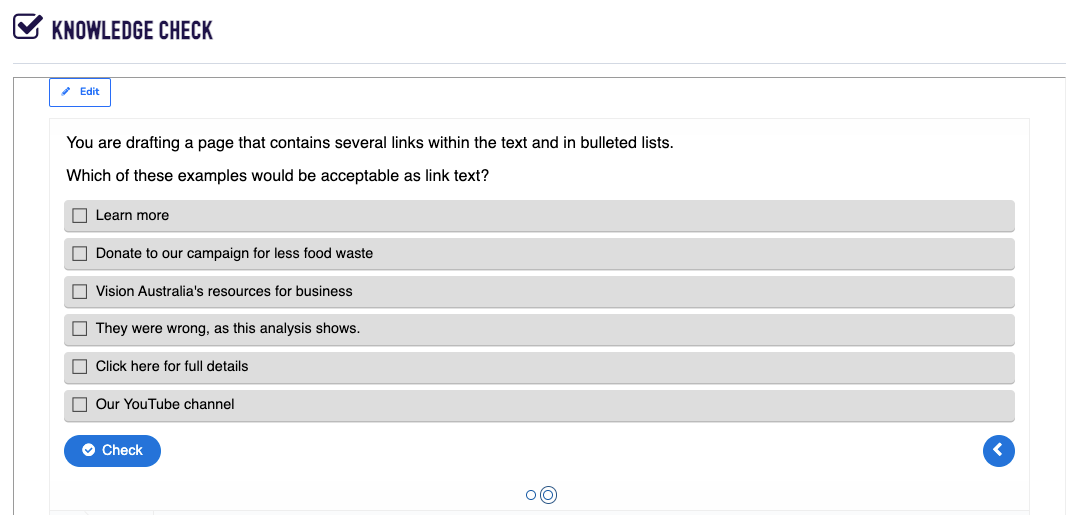Tick "Donate to our campaign" checkbox

80,254
